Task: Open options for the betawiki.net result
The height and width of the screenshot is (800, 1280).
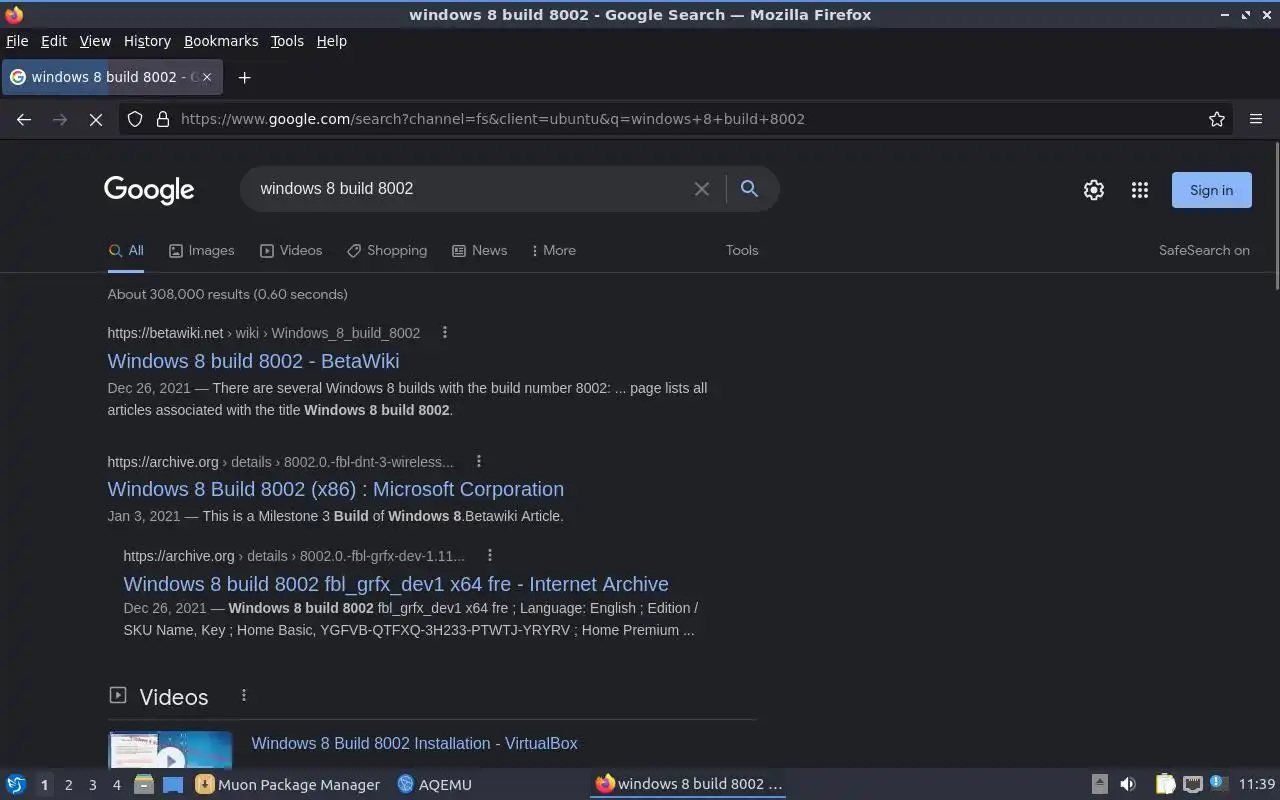Action: point(445,333)
